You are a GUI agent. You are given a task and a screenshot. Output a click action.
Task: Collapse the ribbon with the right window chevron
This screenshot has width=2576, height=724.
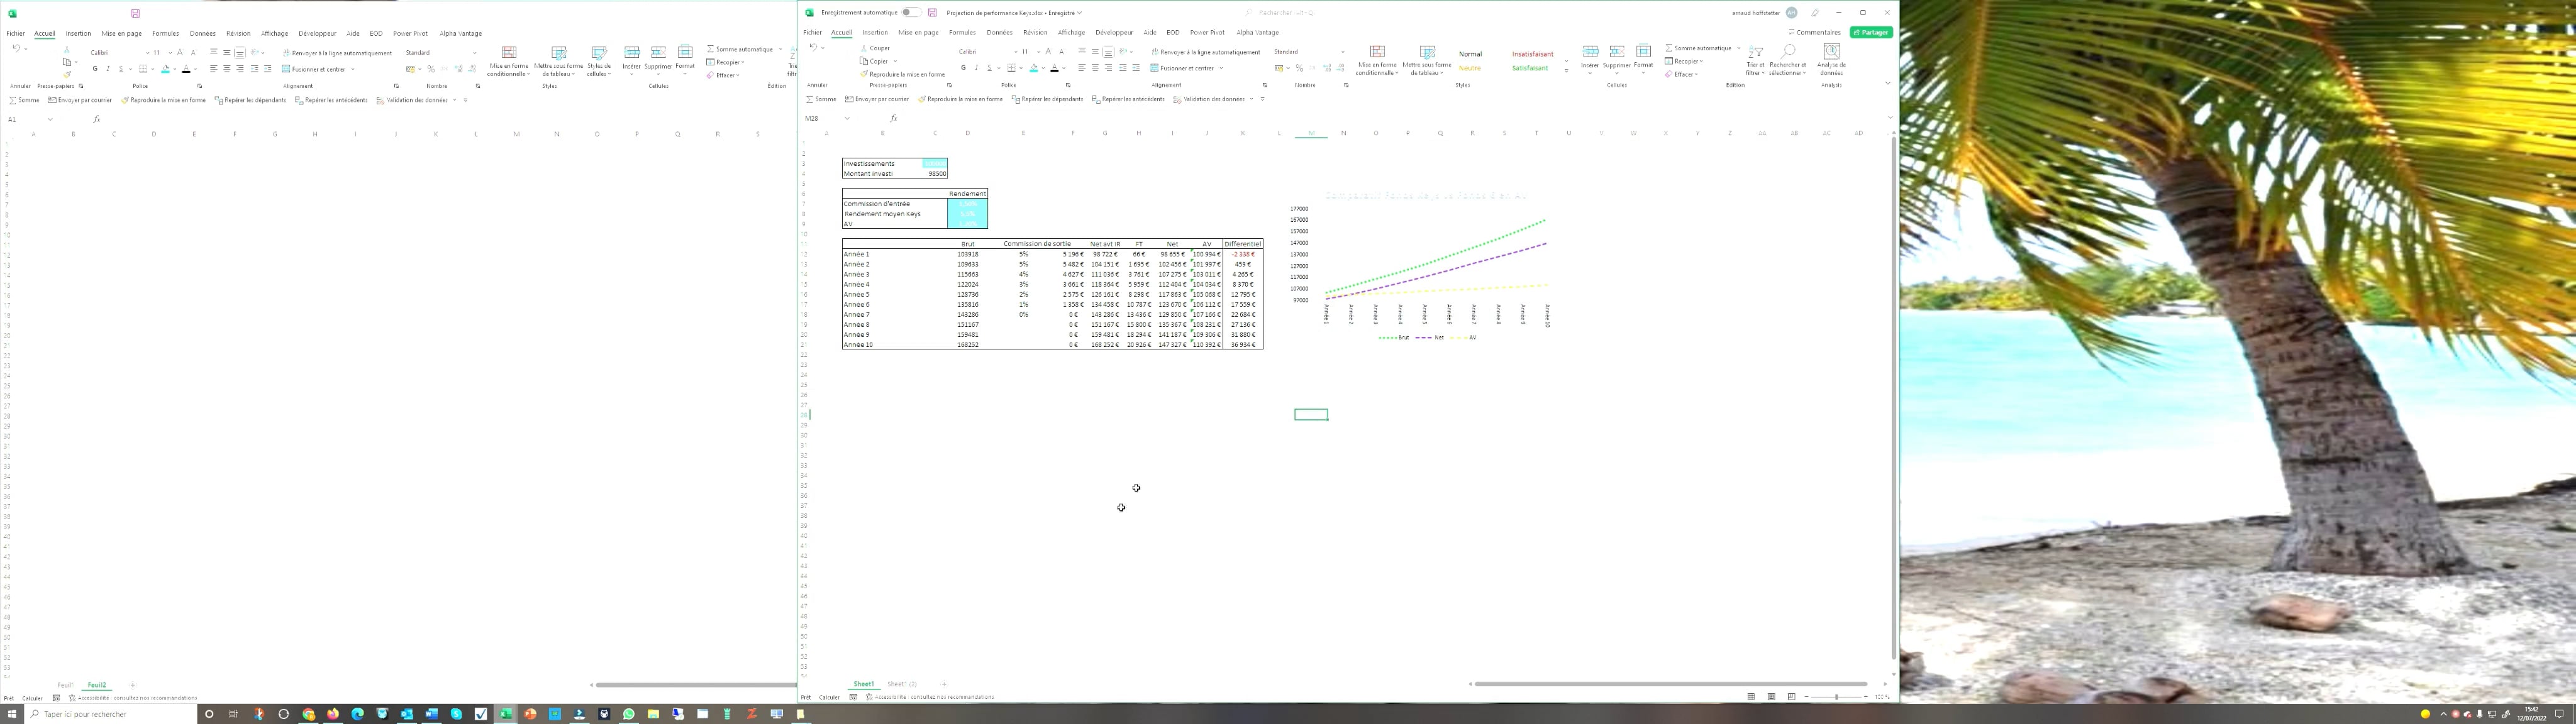click(1887, 84)
